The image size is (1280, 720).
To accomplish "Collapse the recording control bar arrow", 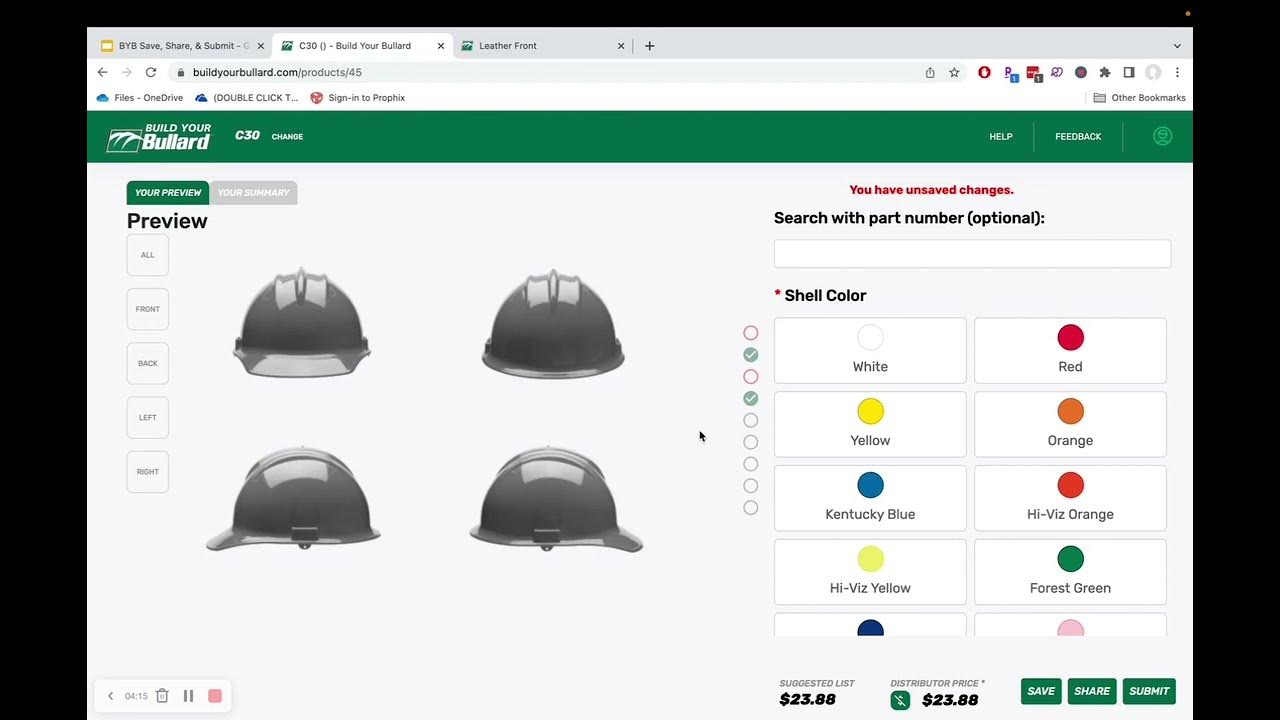I will (x=110, y=696).
